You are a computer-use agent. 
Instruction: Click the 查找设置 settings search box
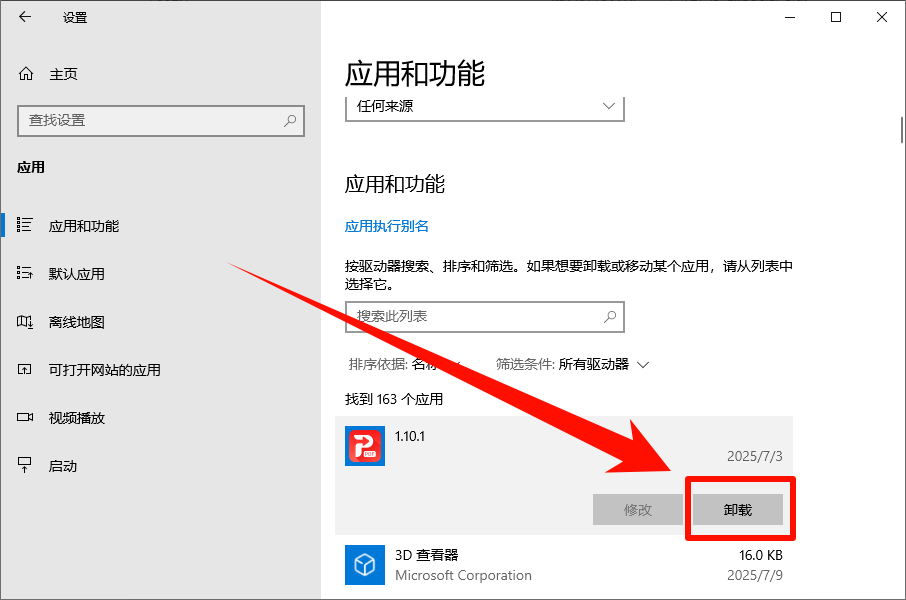(x=160, y=120)
